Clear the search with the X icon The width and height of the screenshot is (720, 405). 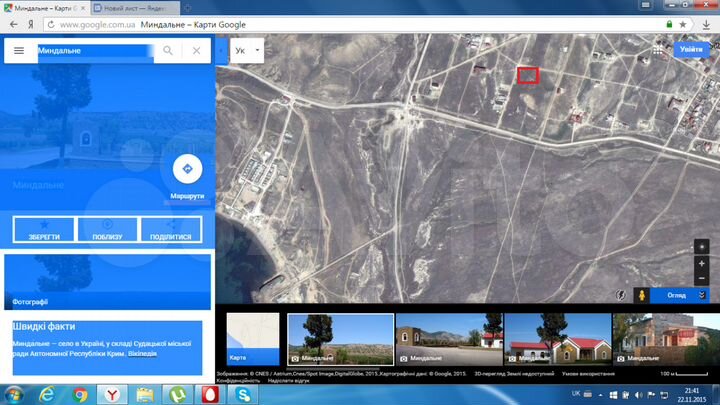tap(197, 51)
